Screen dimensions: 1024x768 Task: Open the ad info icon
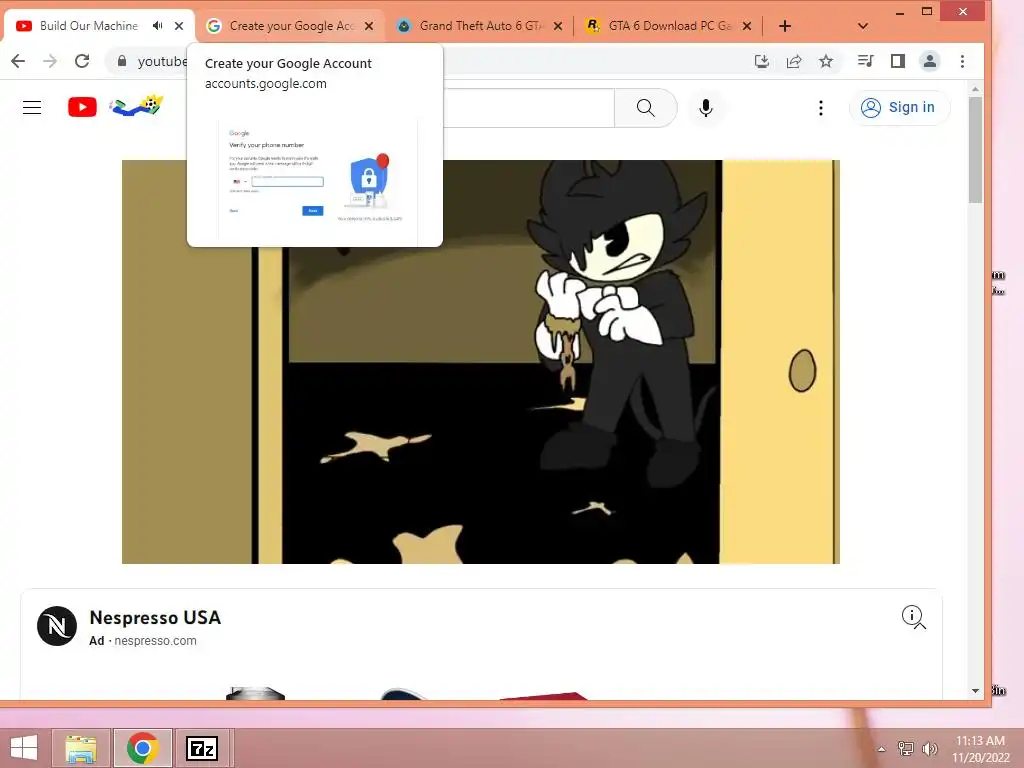point(913,616)
